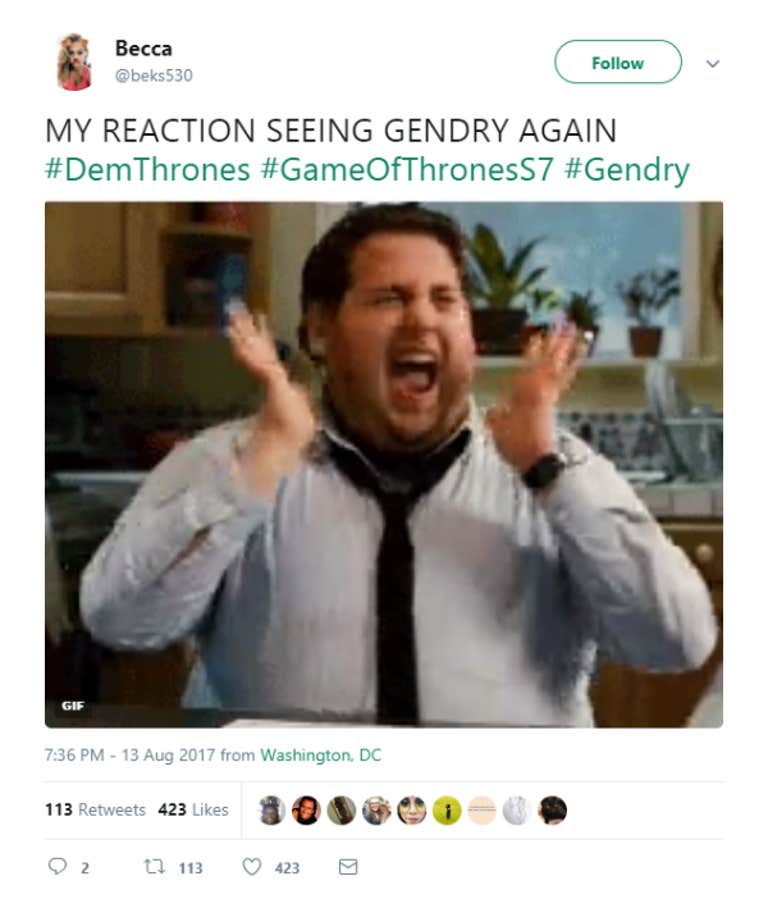768x899 pixels.
Task: Click the tweet timestamp 7:36 PM - 13 Aug 2017
Action: coord(130,755)
